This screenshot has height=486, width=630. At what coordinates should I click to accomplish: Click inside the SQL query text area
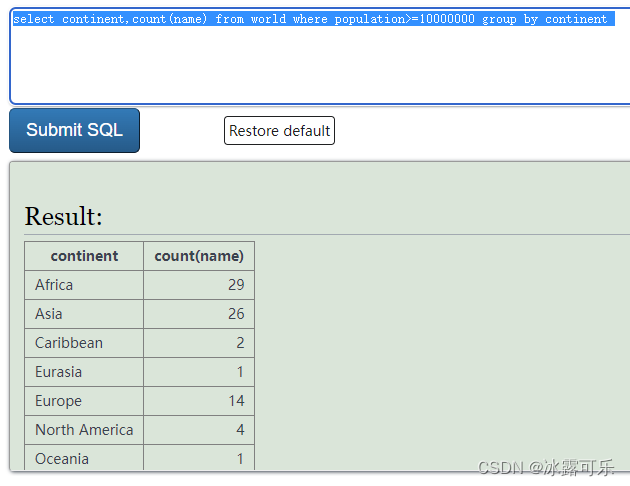point(320,56)
